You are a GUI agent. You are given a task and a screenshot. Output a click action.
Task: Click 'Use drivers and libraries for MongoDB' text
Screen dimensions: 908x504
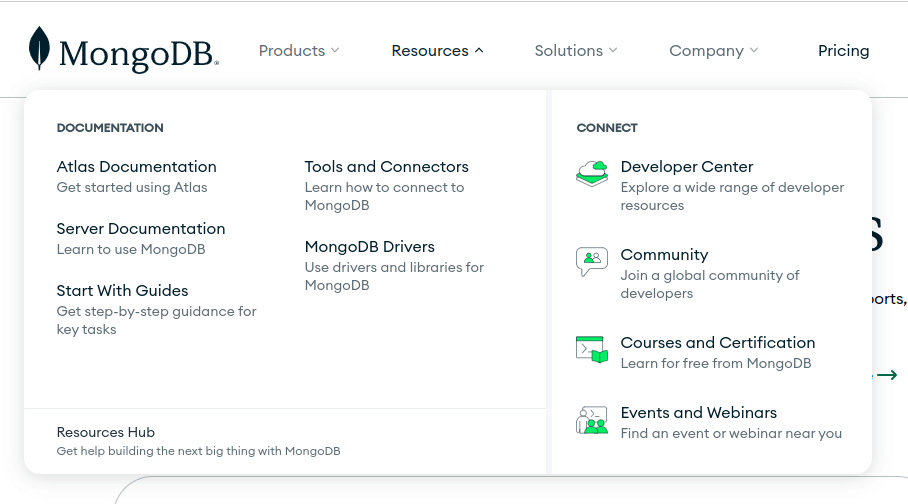(394, 276)
